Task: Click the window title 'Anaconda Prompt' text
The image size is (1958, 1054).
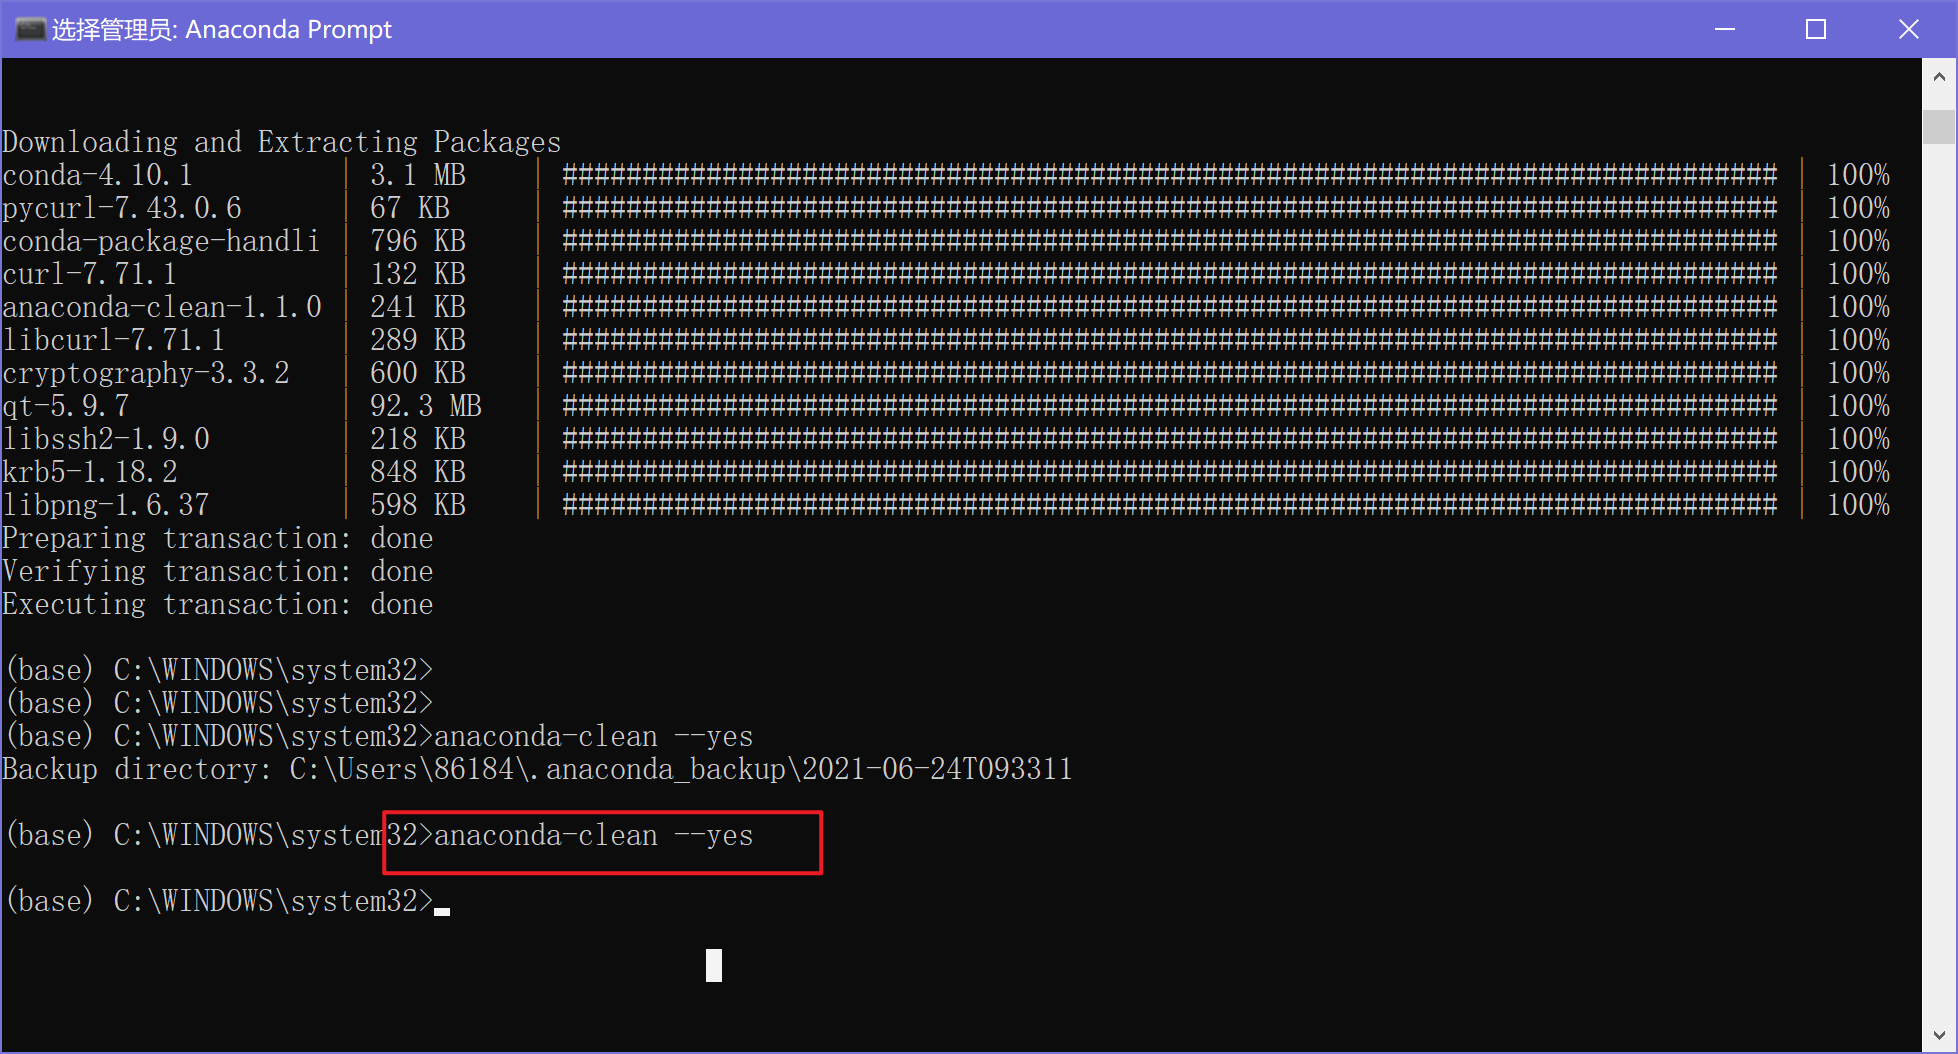Action: pos(288,29)
